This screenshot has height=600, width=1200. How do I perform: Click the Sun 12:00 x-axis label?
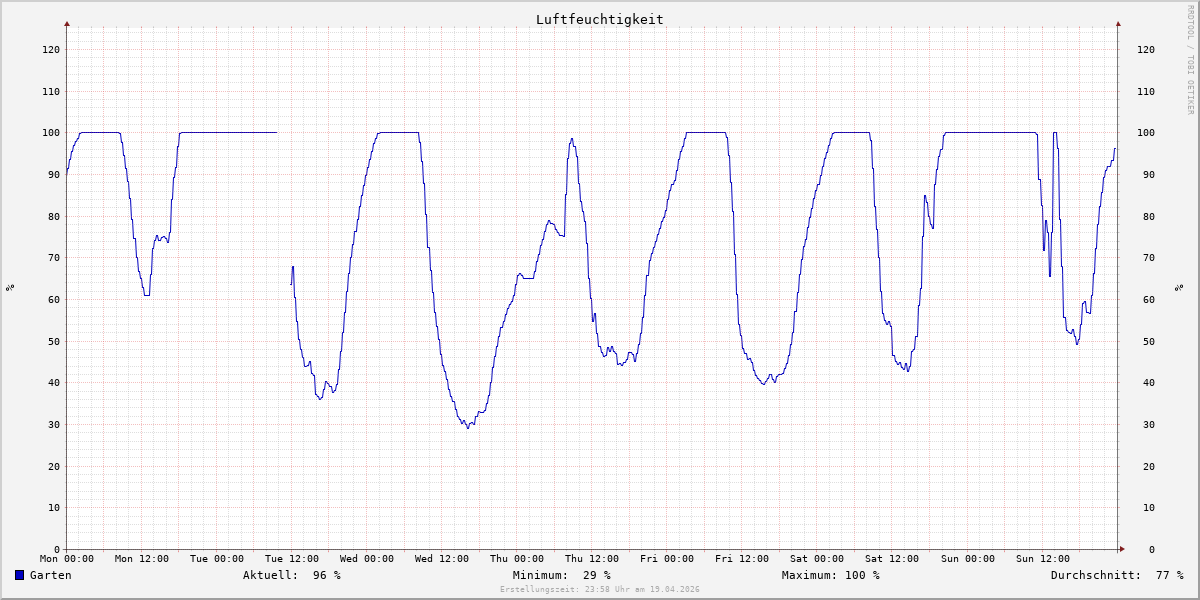pyautogui.click(x=1041, y=559)
